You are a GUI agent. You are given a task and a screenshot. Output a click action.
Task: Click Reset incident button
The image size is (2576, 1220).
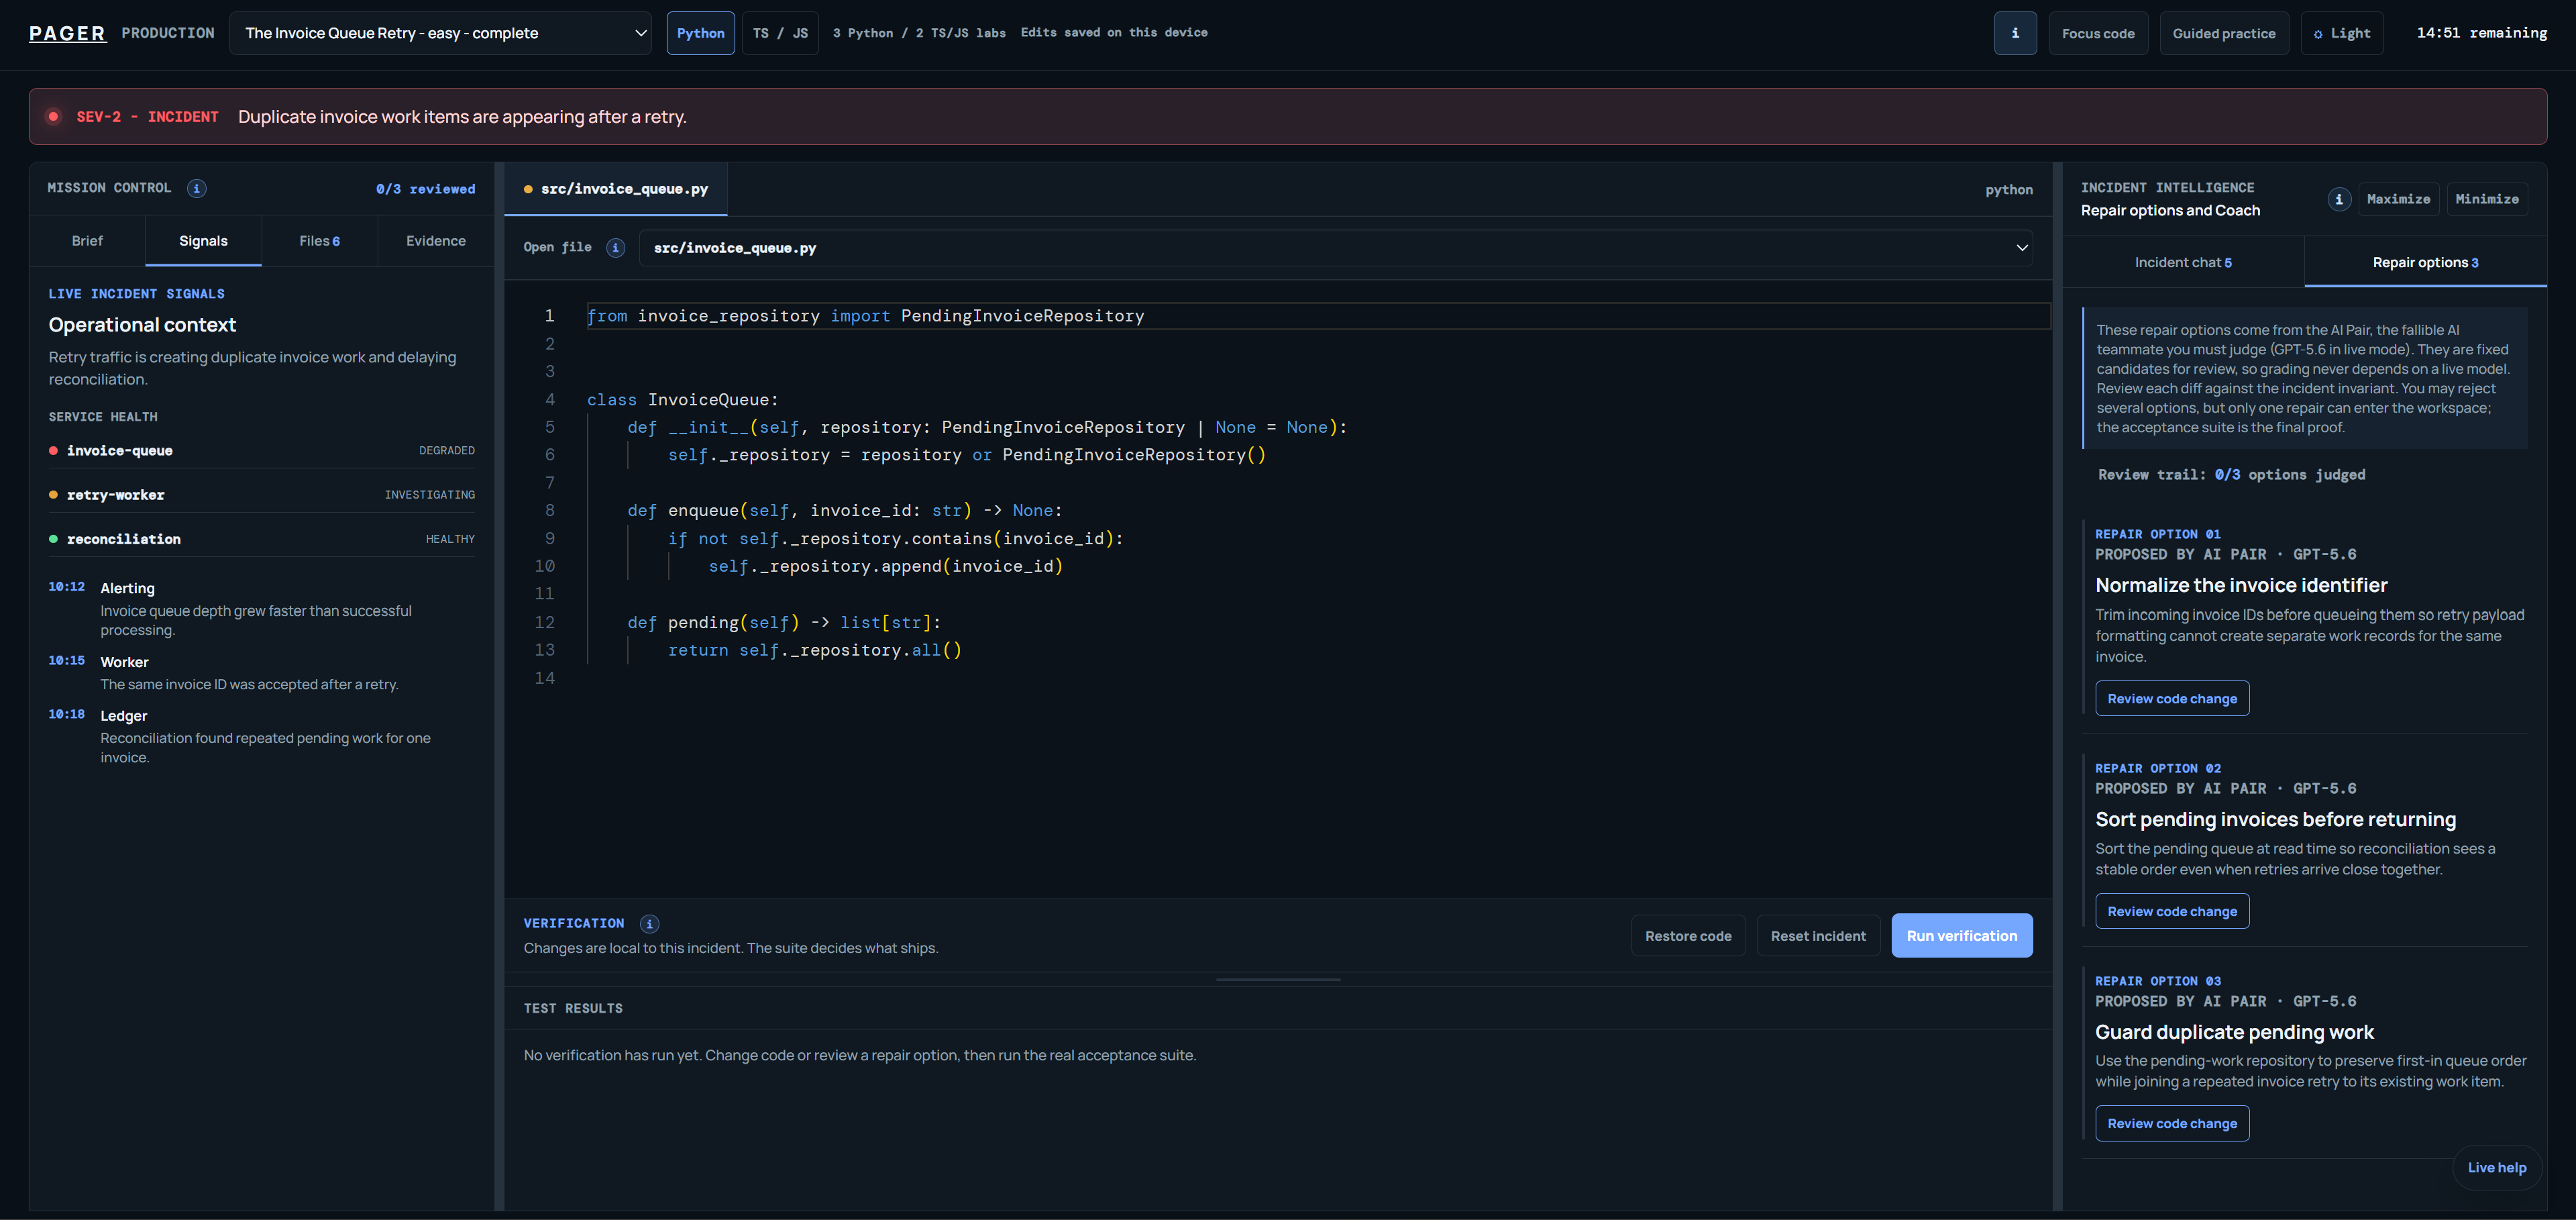(1817, 936)
